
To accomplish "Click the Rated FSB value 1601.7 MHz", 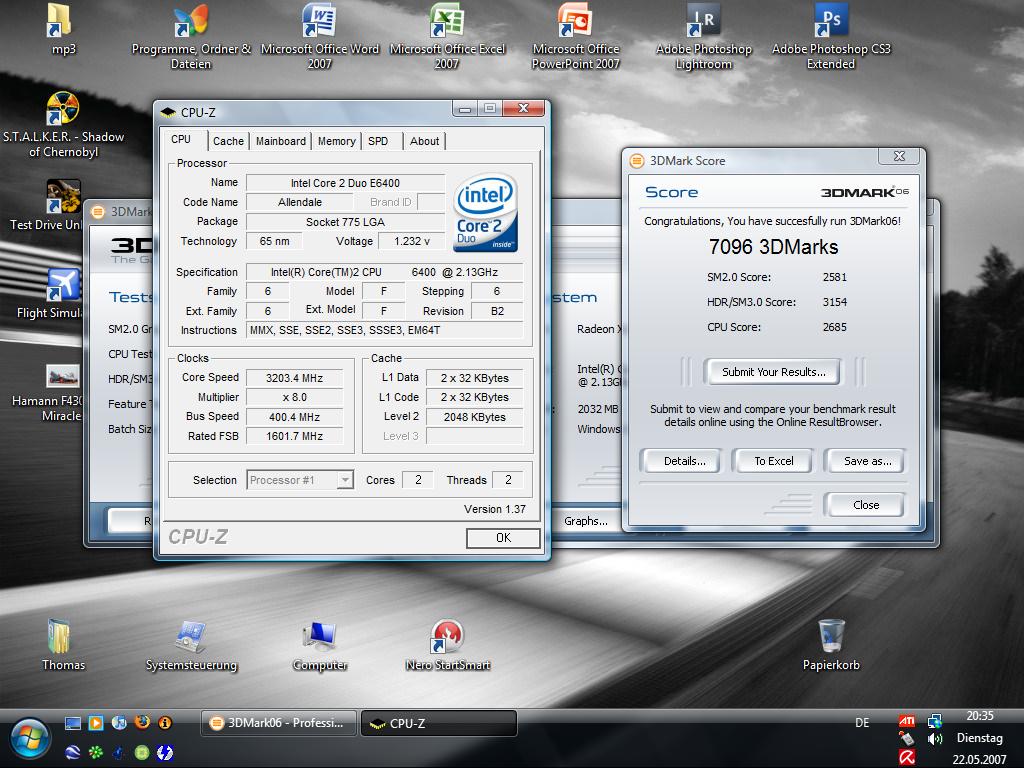I will click(x=295, y=436).
